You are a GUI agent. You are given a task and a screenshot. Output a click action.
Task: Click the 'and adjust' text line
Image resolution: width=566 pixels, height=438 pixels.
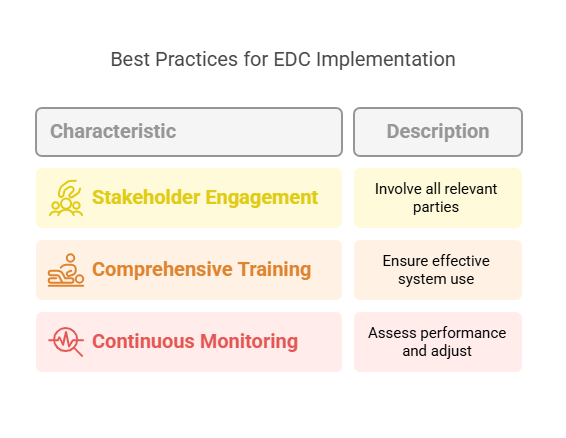437,351
